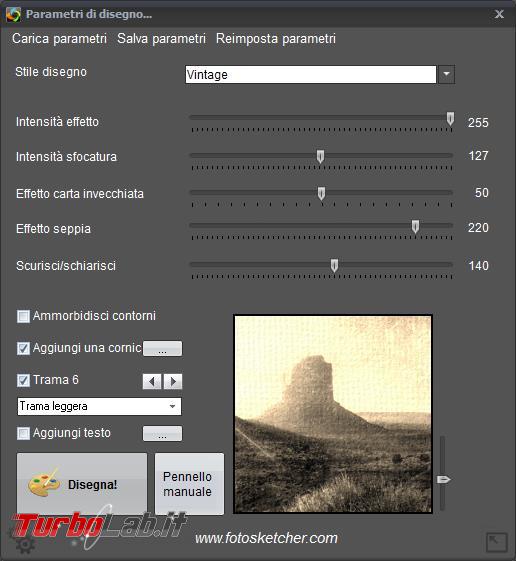Open the www.fotosketcher.com link
The height and width of the screenshot is (561, 516).
(266, 538)
